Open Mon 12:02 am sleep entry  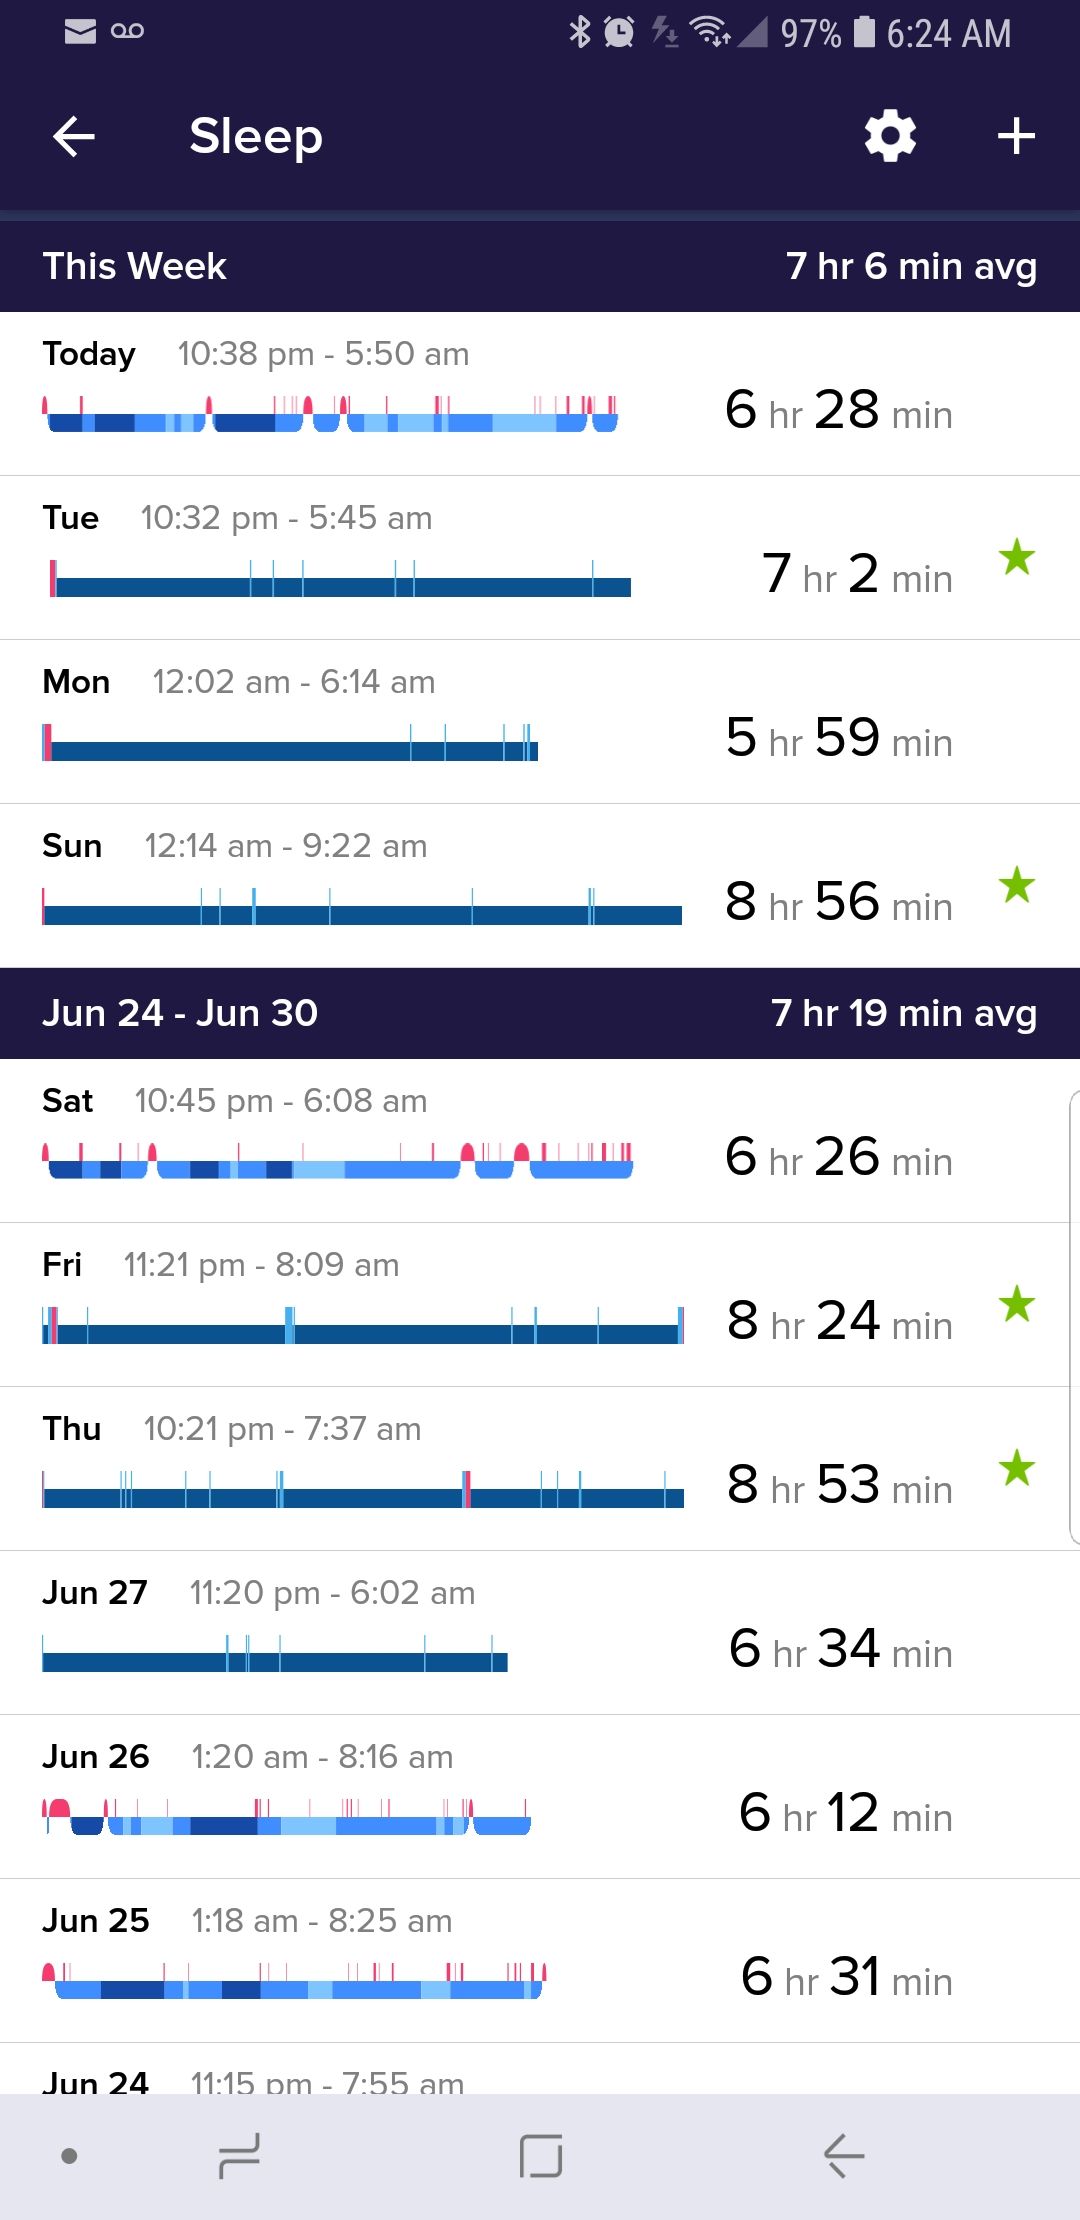(540, 722)
